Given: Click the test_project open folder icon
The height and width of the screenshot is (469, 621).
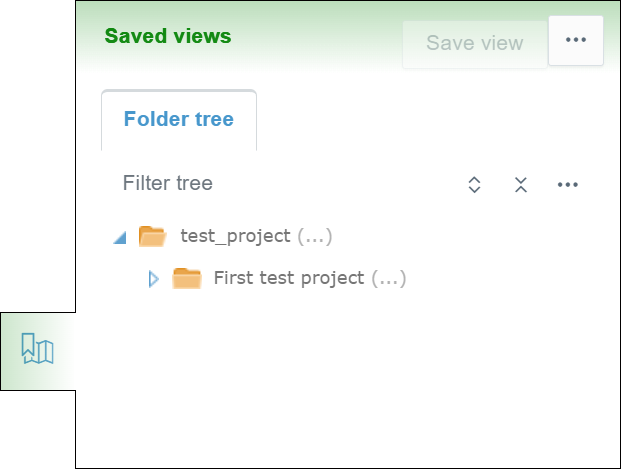Looking at the screenshot, I should (x=152, y=237).
